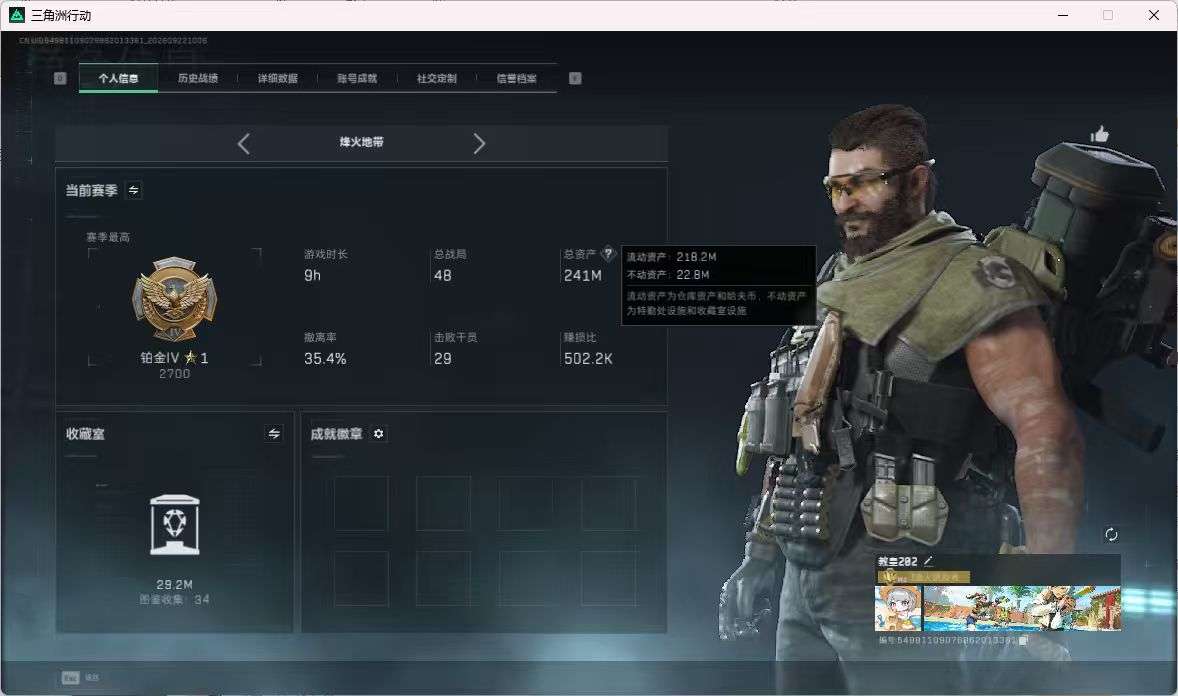Screen dimensions: 1178x696
Task: Select the 个人信息 tab
Action: [118, 78]
